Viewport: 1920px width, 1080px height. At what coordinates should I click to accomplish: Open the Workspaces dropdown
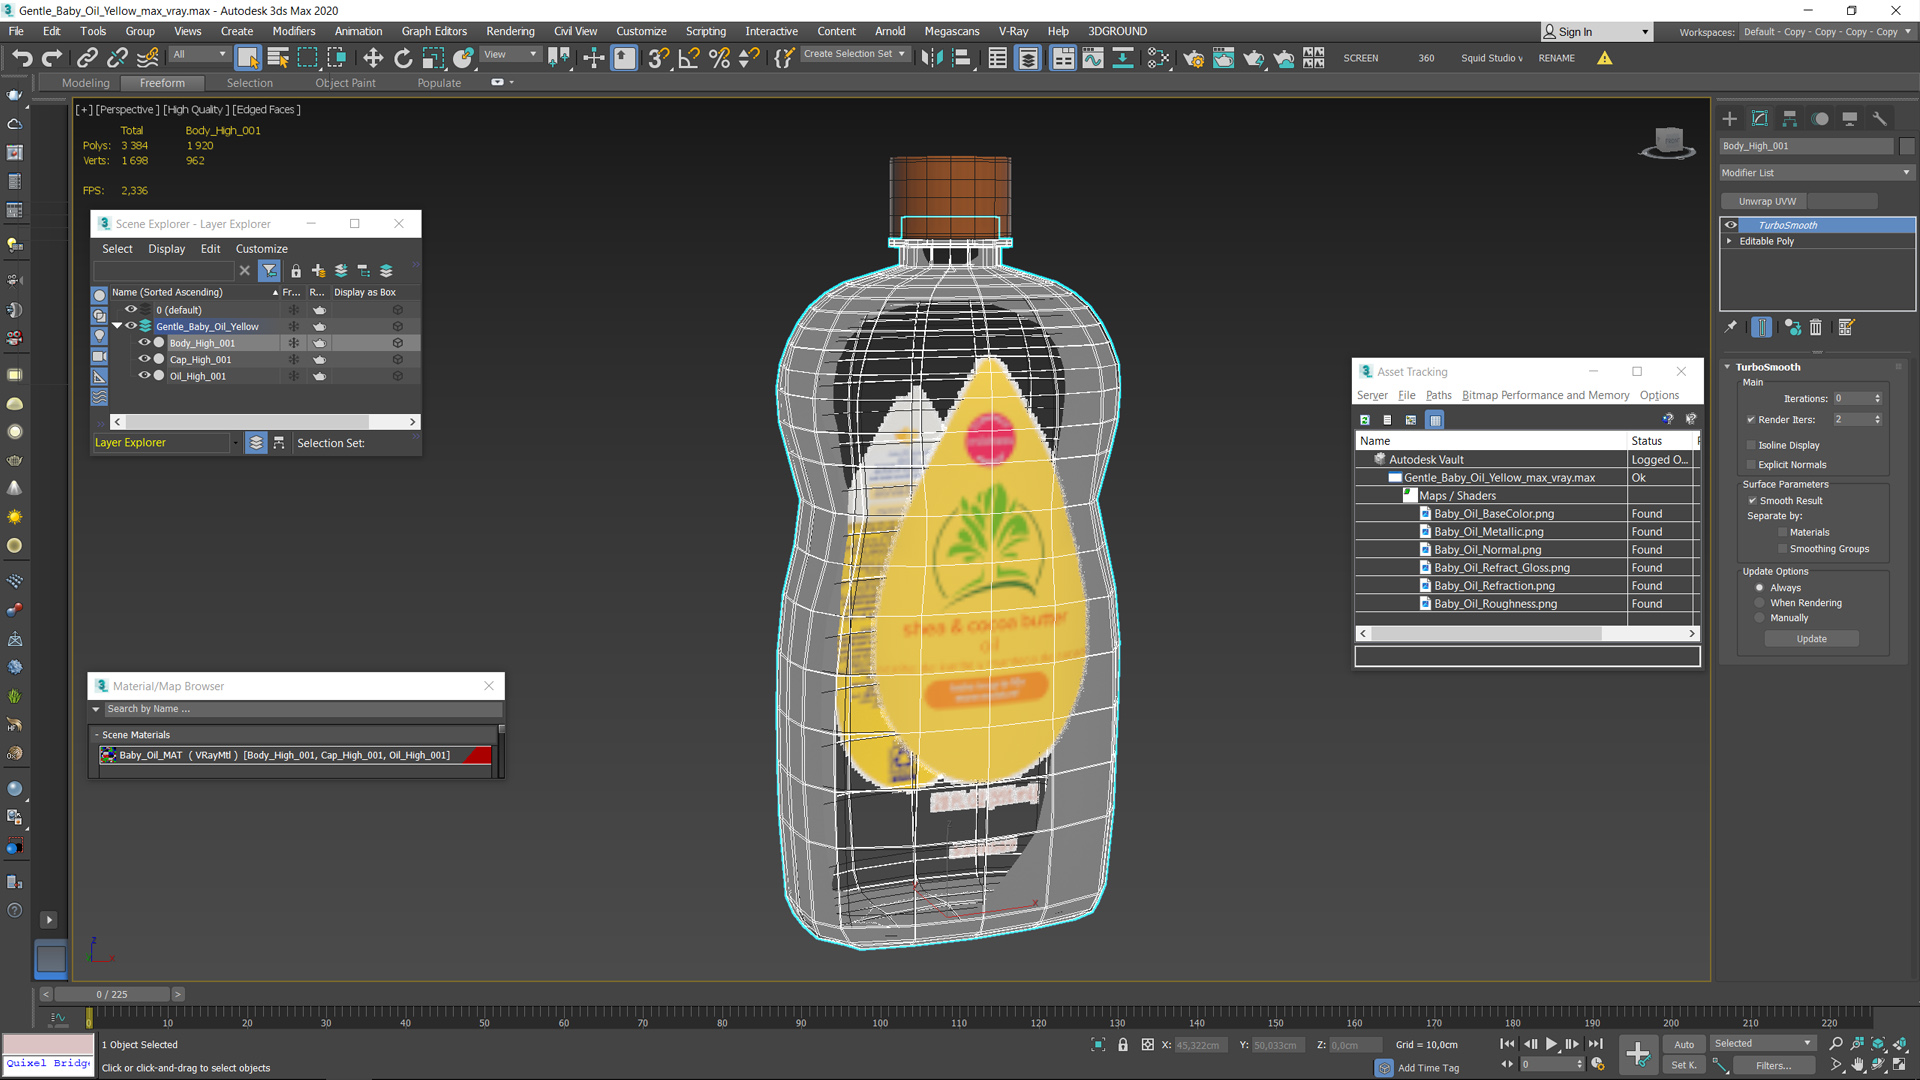pyautogui.click(x=1827, y=32)
